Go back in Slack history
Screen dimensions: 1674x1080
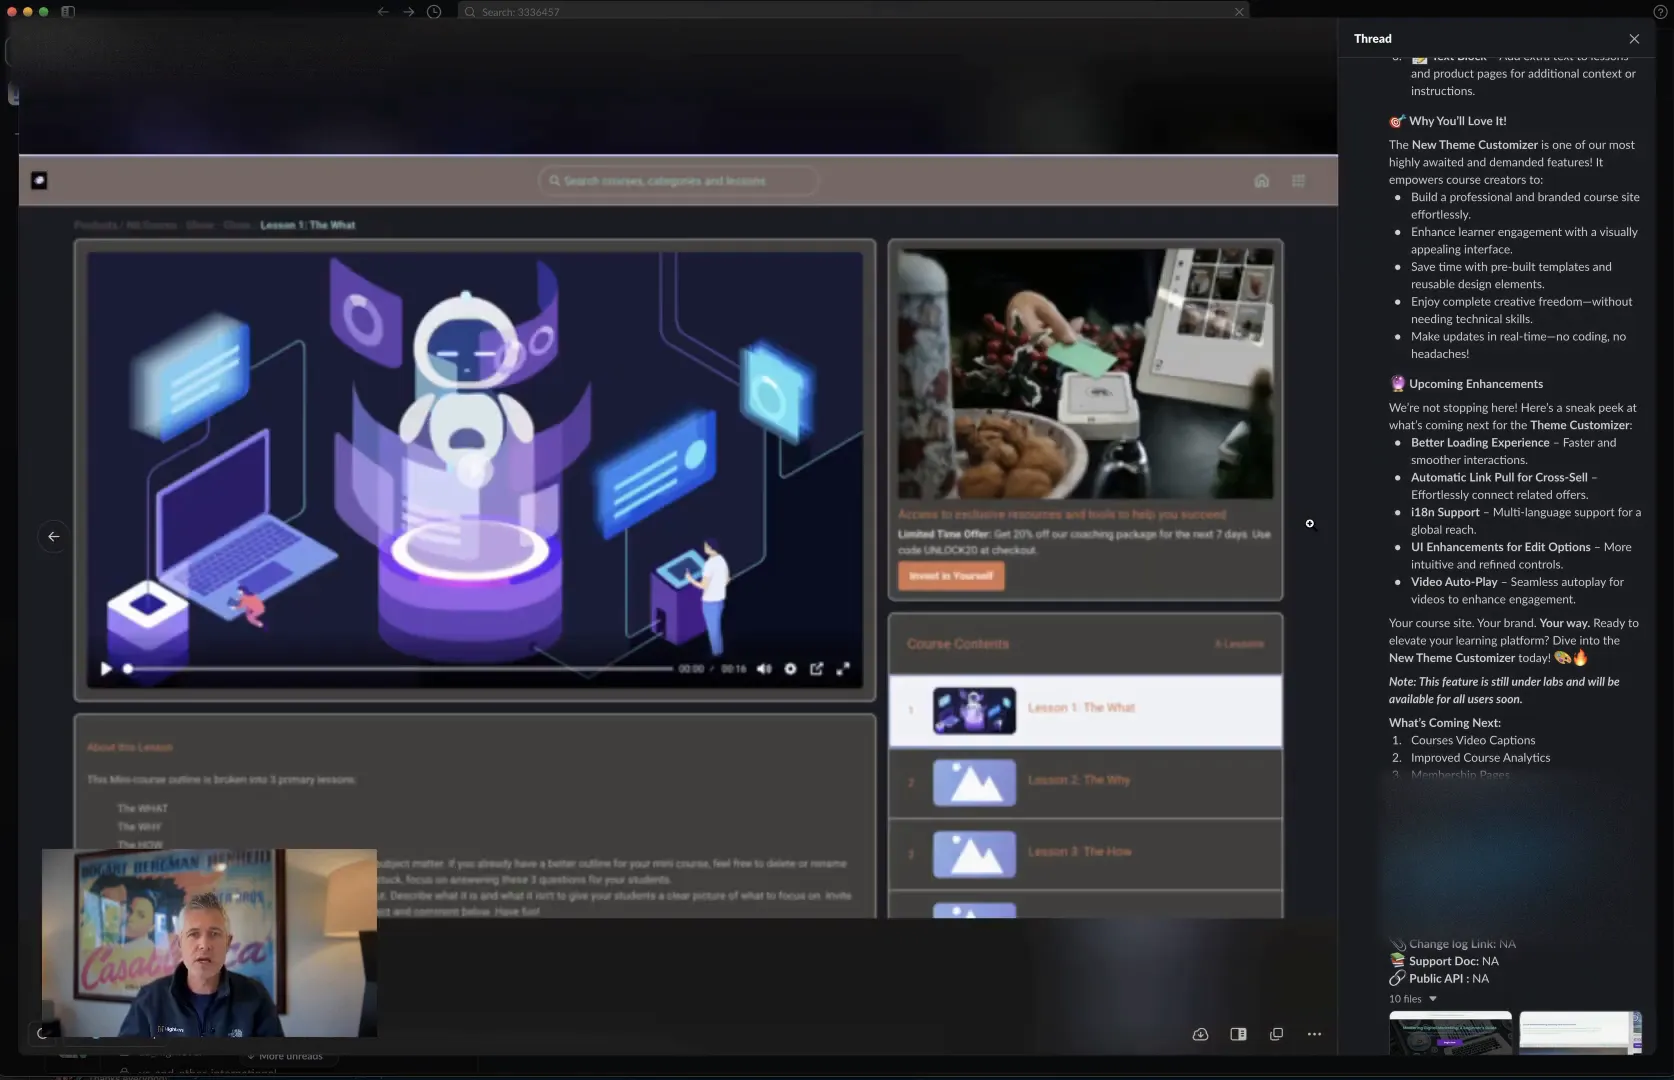pos(383,12)
